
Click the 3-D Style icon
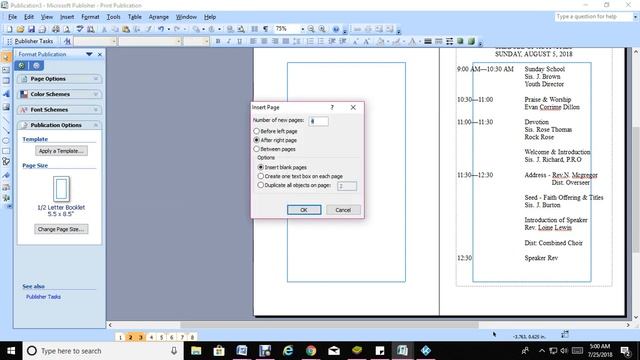tap(471, 41)
